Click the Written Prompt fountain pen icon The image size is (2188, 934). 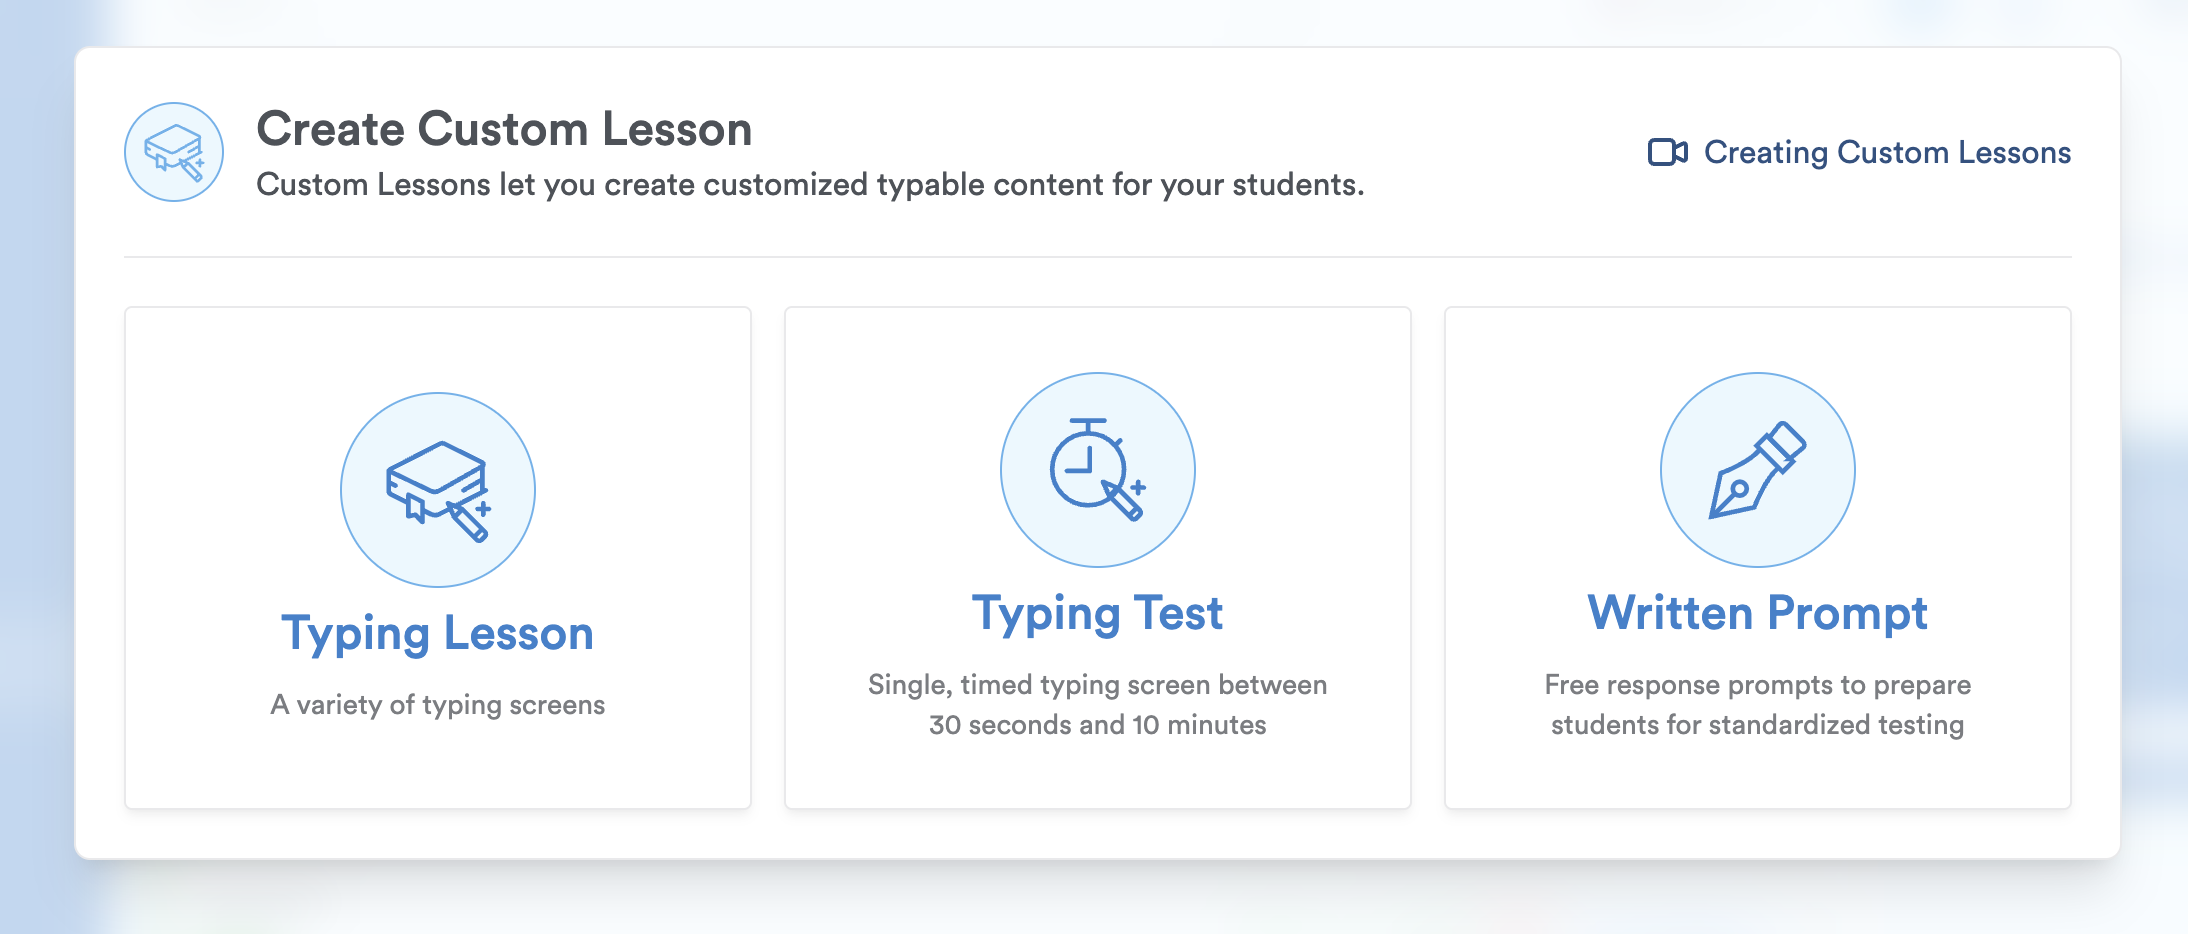pos(1757,469)
